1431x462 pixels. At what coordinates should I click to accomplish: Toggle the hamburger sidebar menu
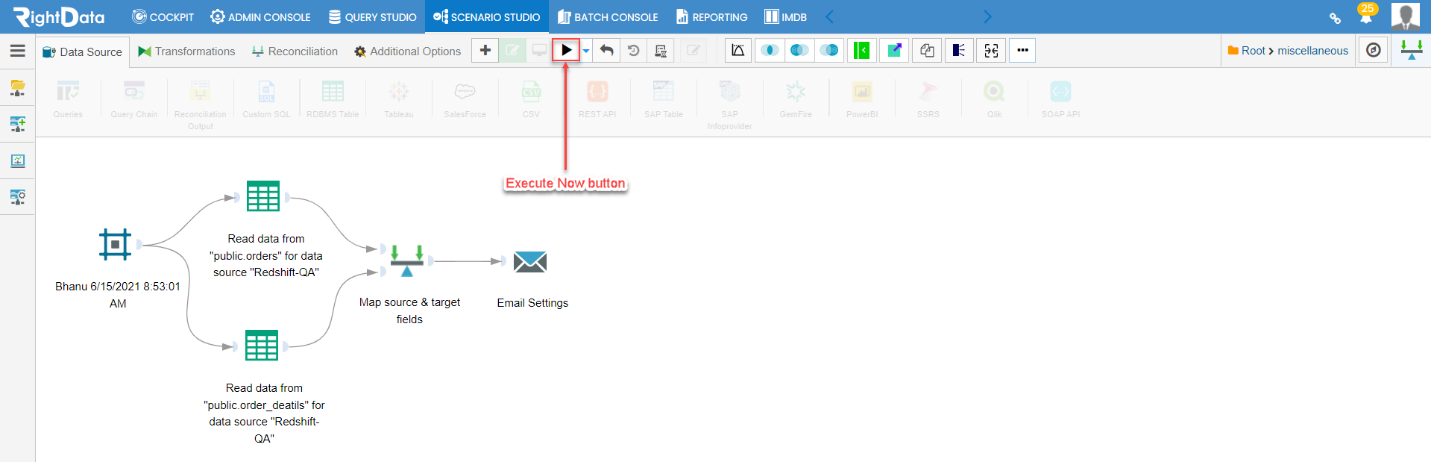click(17, 51)
